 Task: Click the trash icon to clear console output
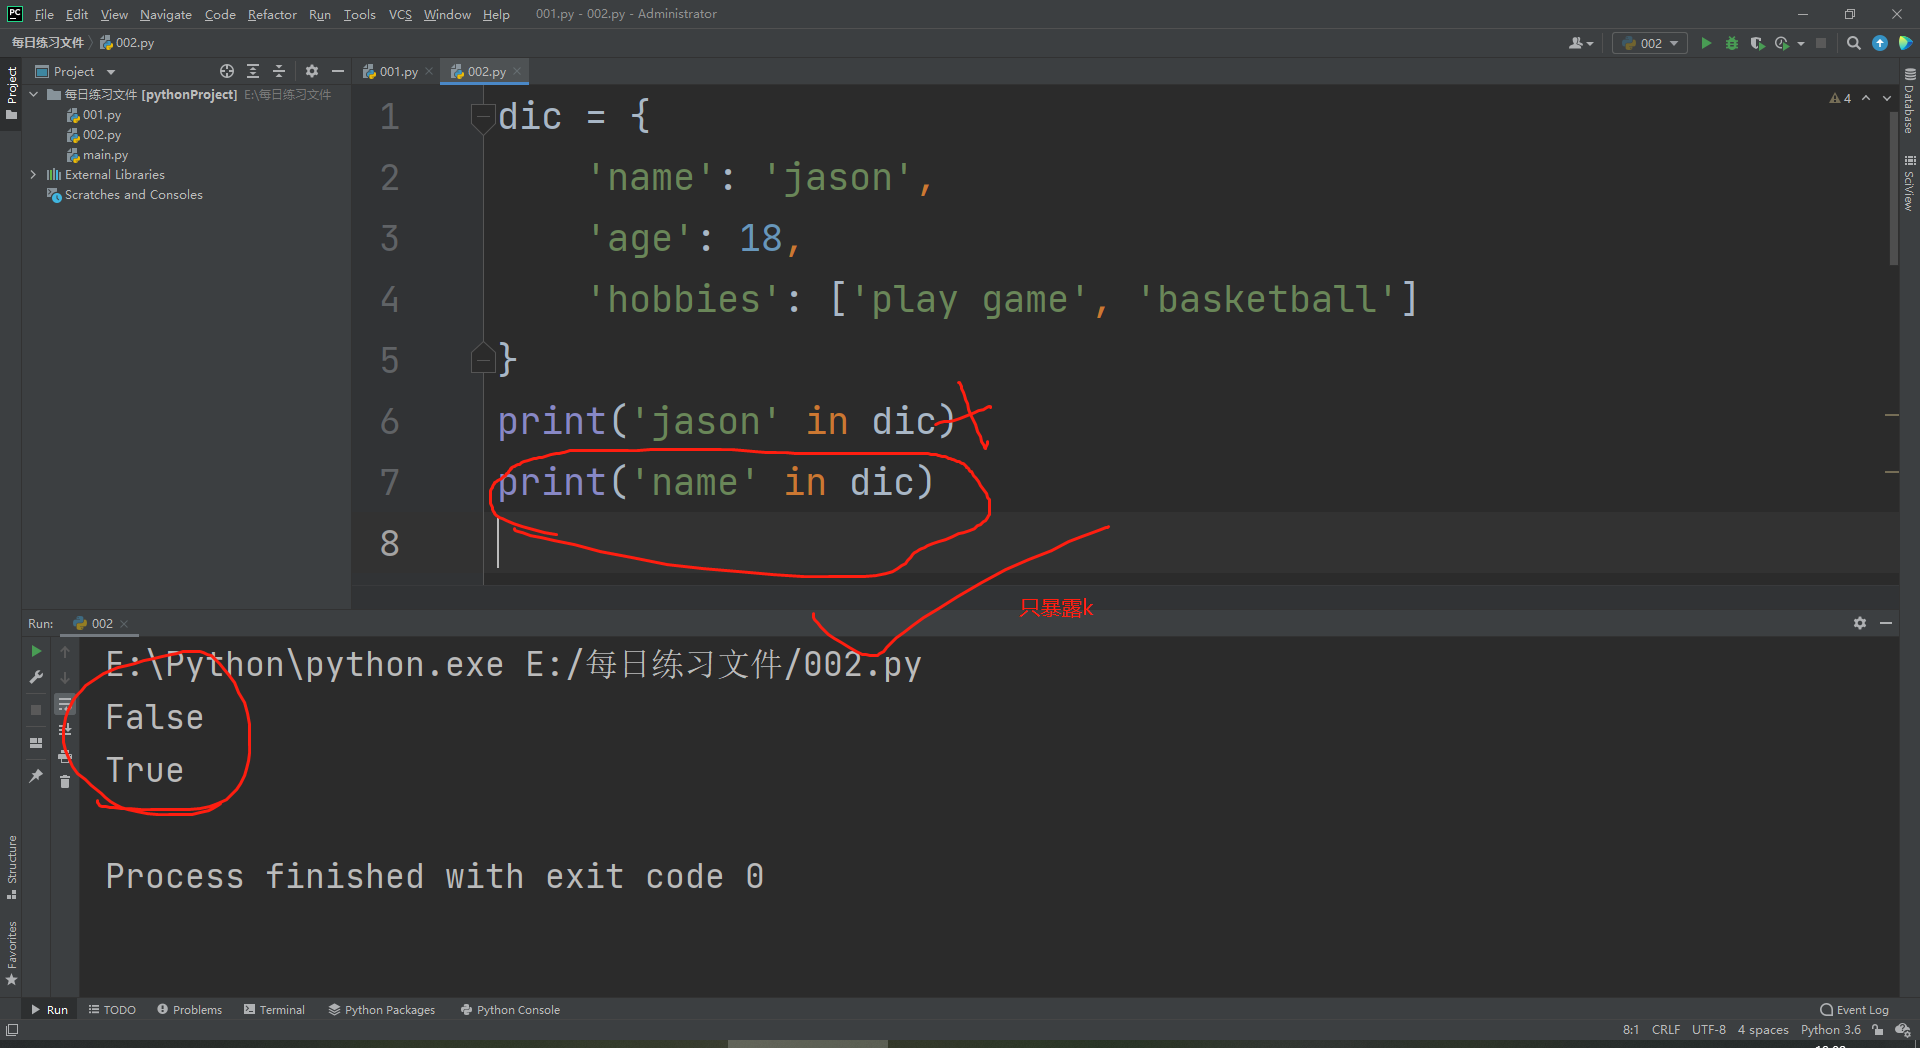coord(65,782)
